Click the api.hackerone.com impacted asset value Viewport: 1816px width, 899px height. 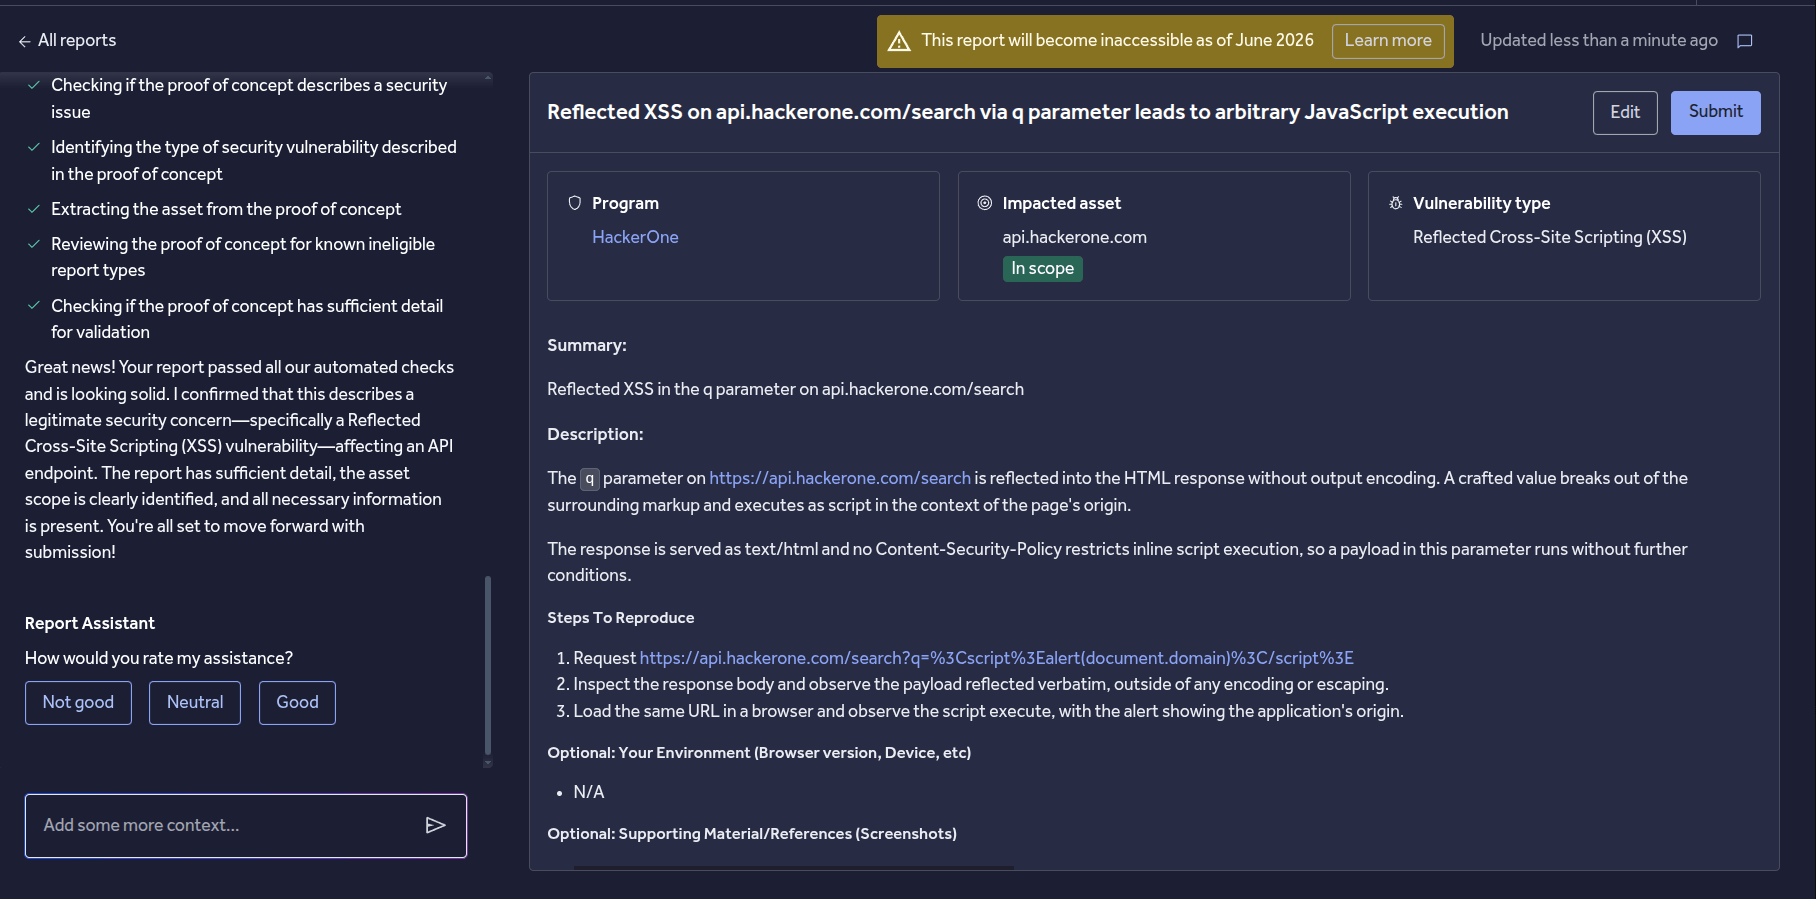point(1074,237)
